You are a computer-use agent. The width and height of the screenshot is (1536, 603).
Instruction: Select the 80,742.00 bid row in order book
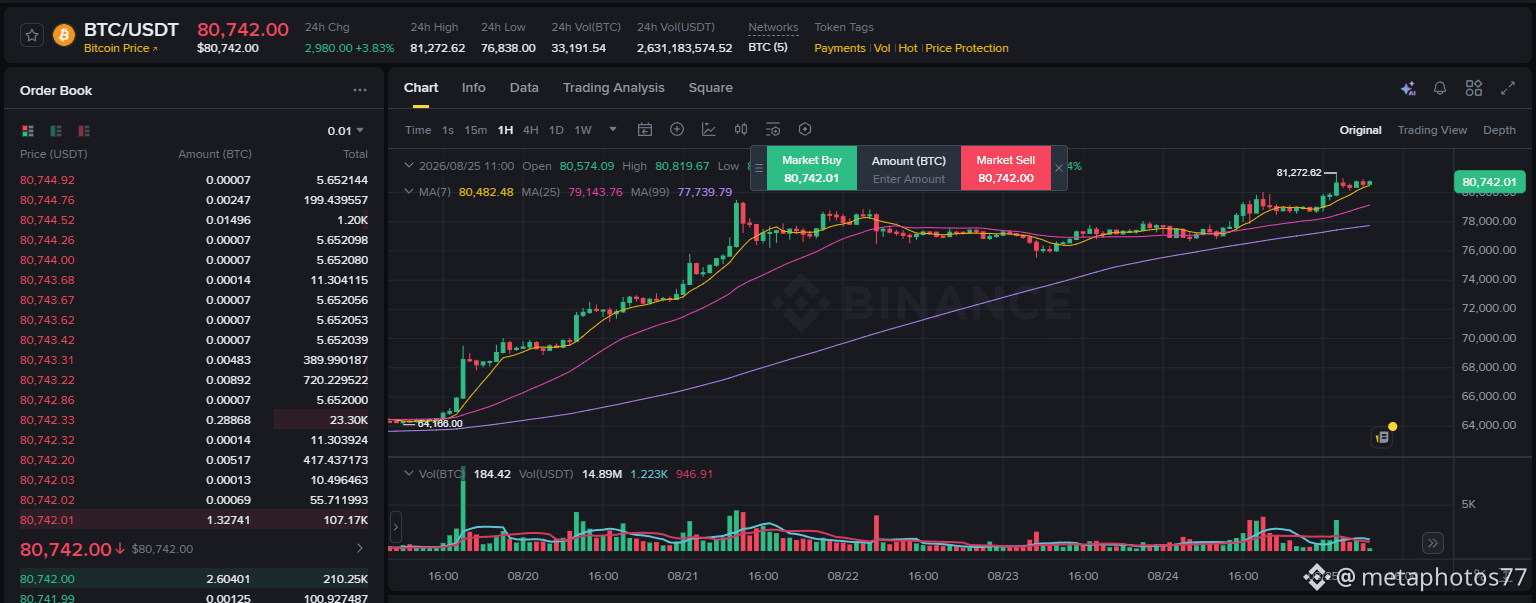point(194,578)
